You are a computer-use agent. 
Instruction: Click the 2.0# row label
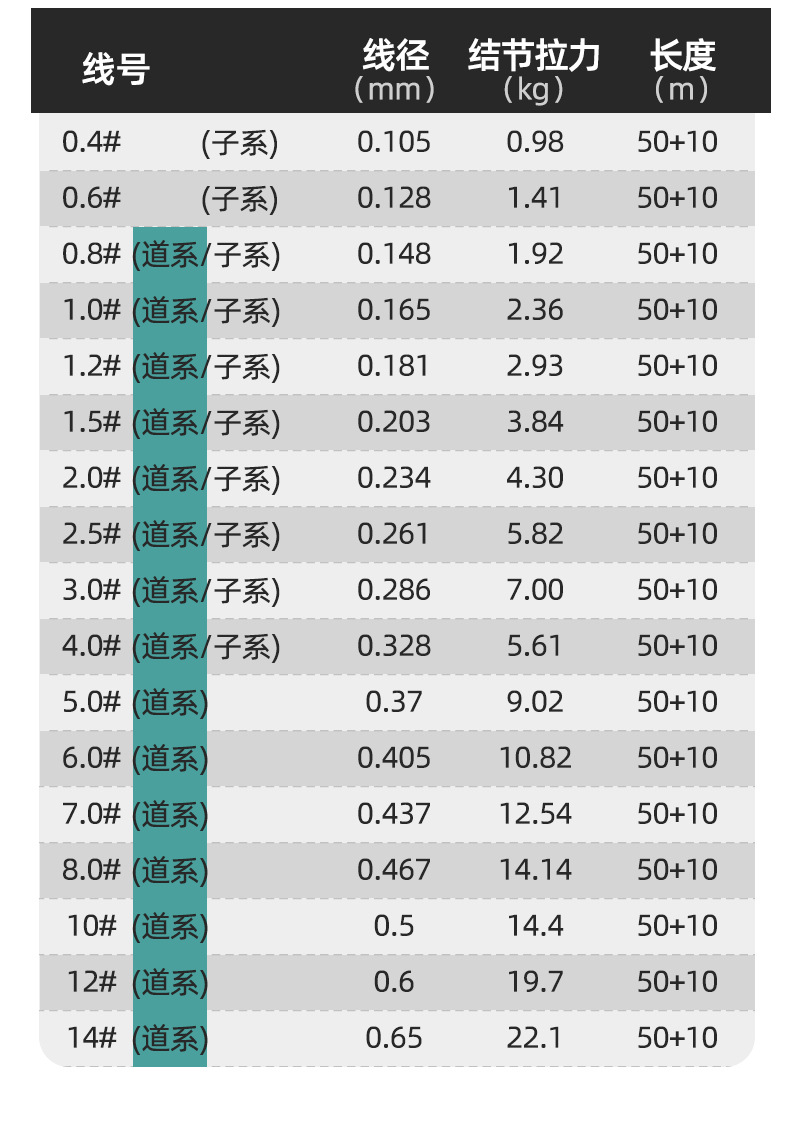(91, 478)
